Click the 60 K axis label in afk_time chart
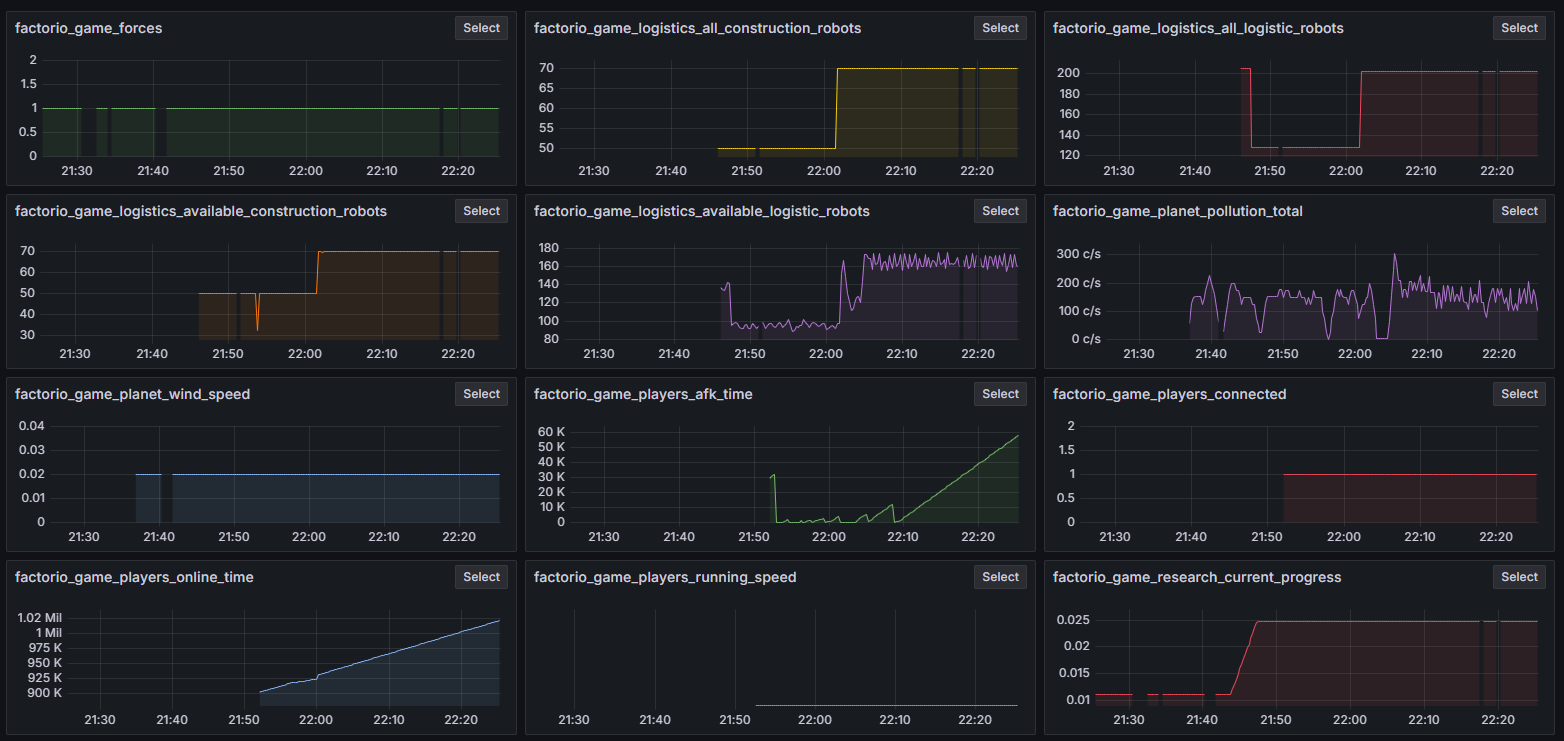The image size is (1564, 741). (552, 432)
